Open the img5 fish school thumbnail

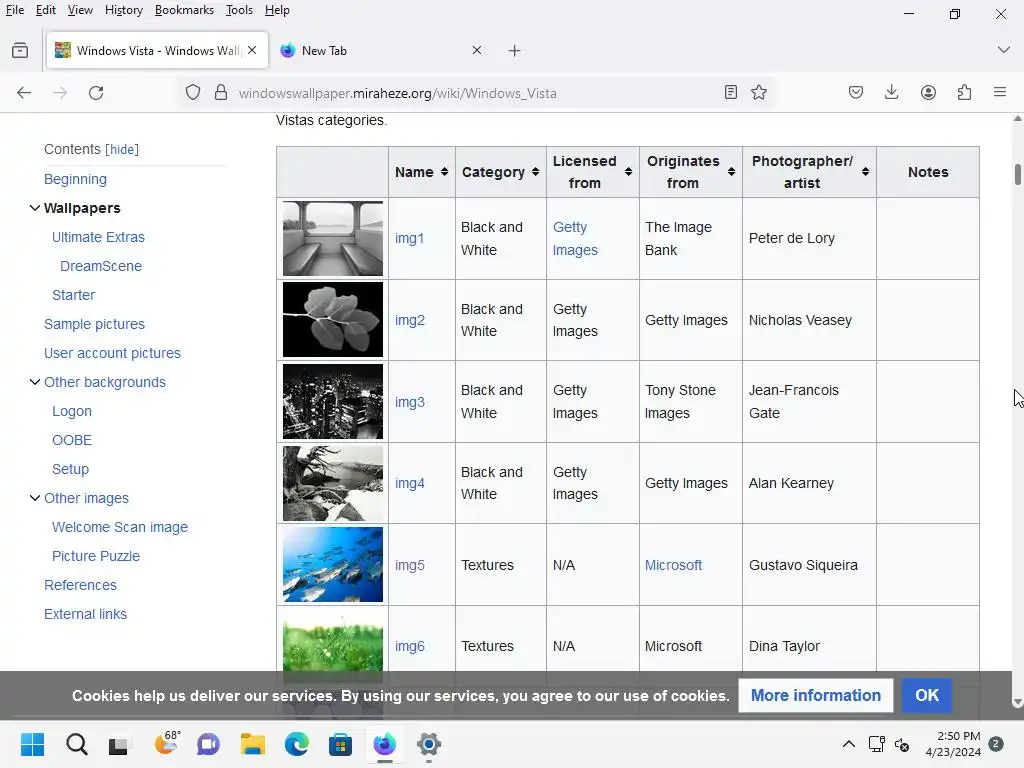click(x=332, y=565)
